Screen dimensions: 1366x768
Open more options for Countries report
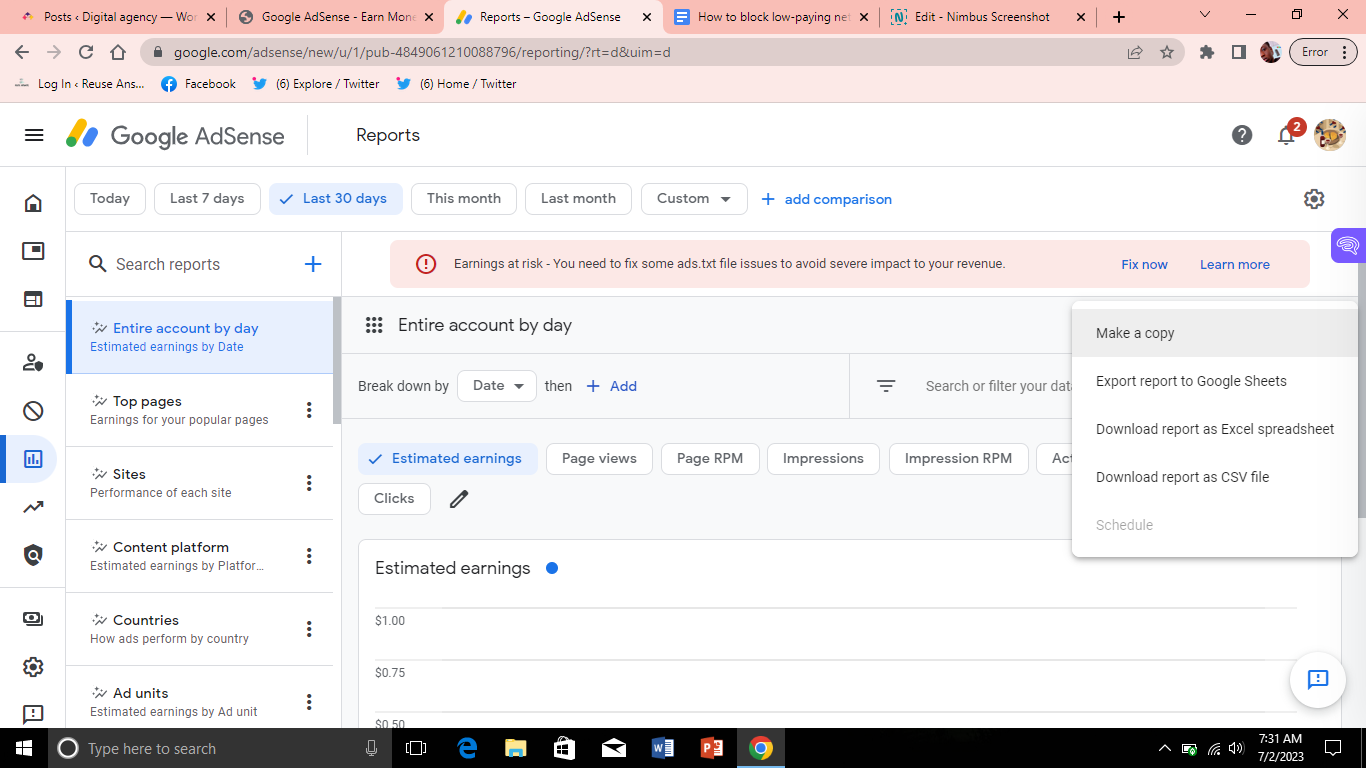coord(309,629)
